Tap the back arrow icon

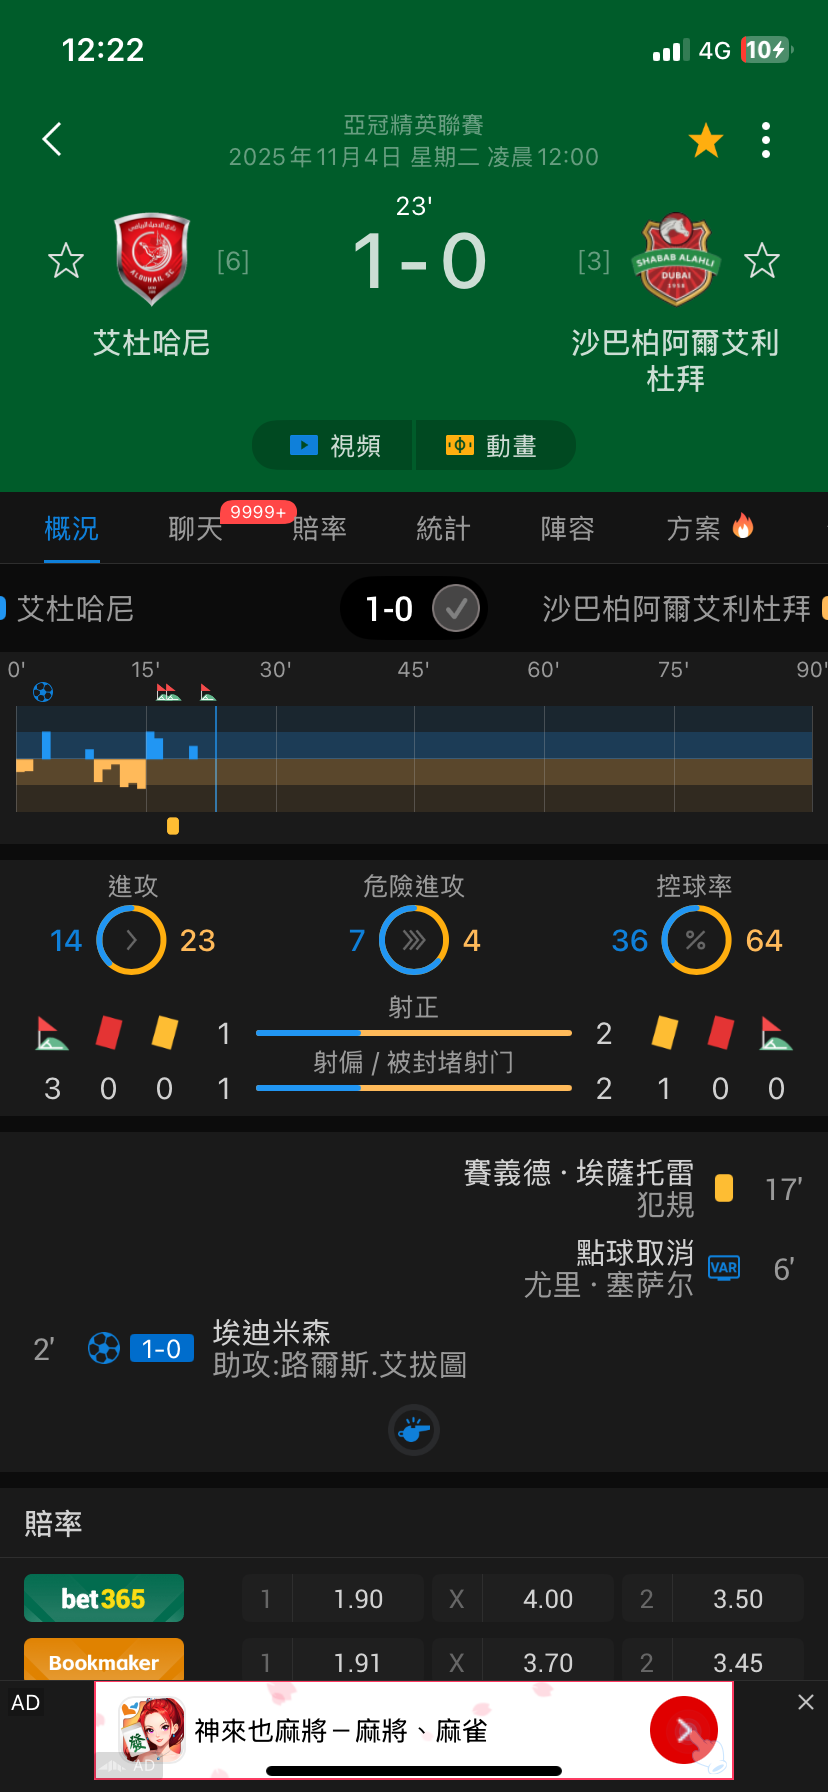point(53,140)
